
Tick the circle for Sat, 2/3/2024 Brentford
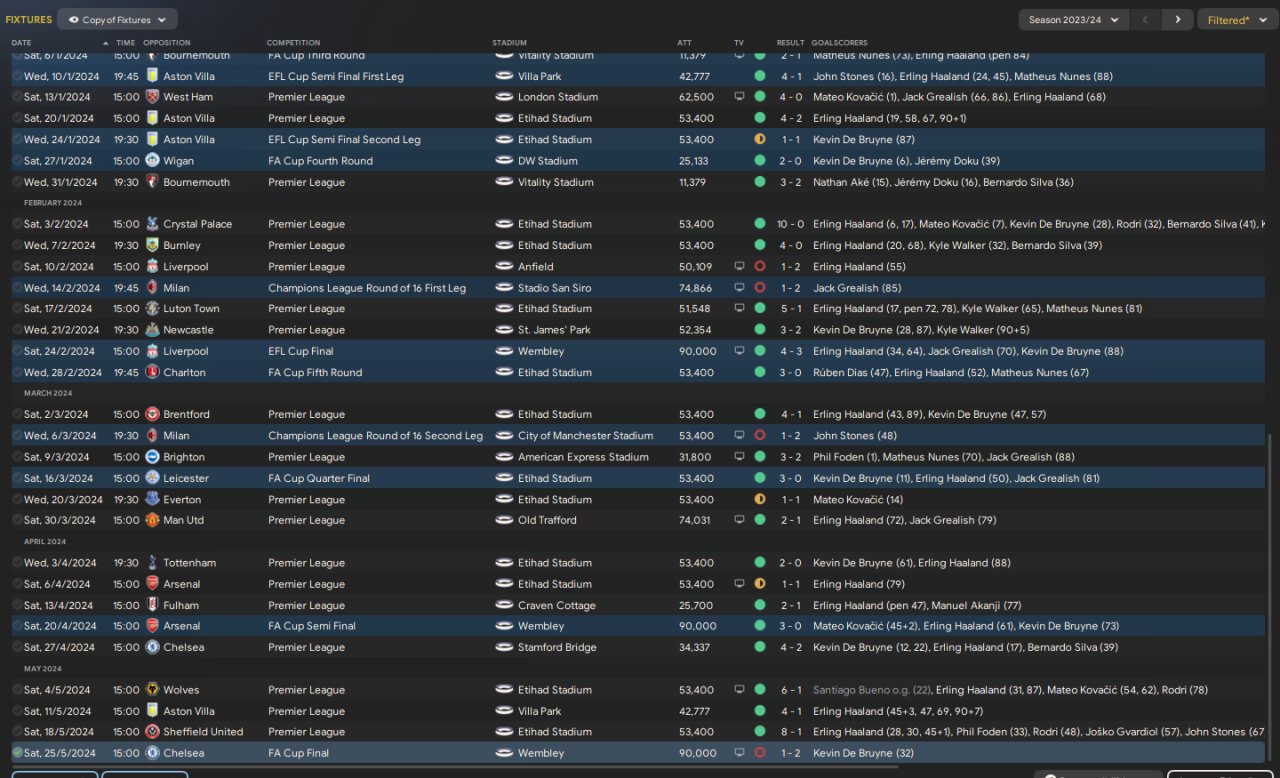(17, 414)
